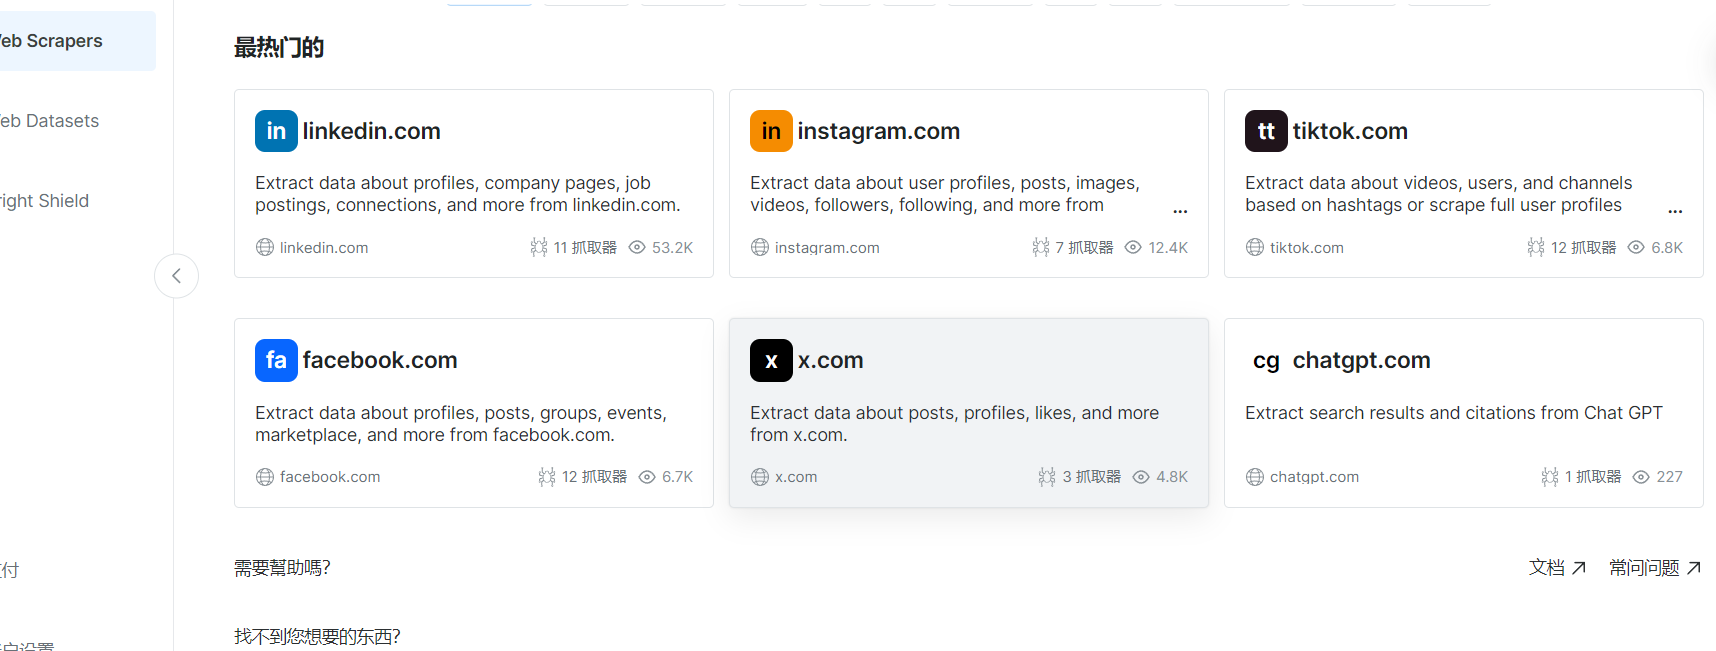
Task: Click the 找不到您想要的东西? text
Action: point(317,637)
